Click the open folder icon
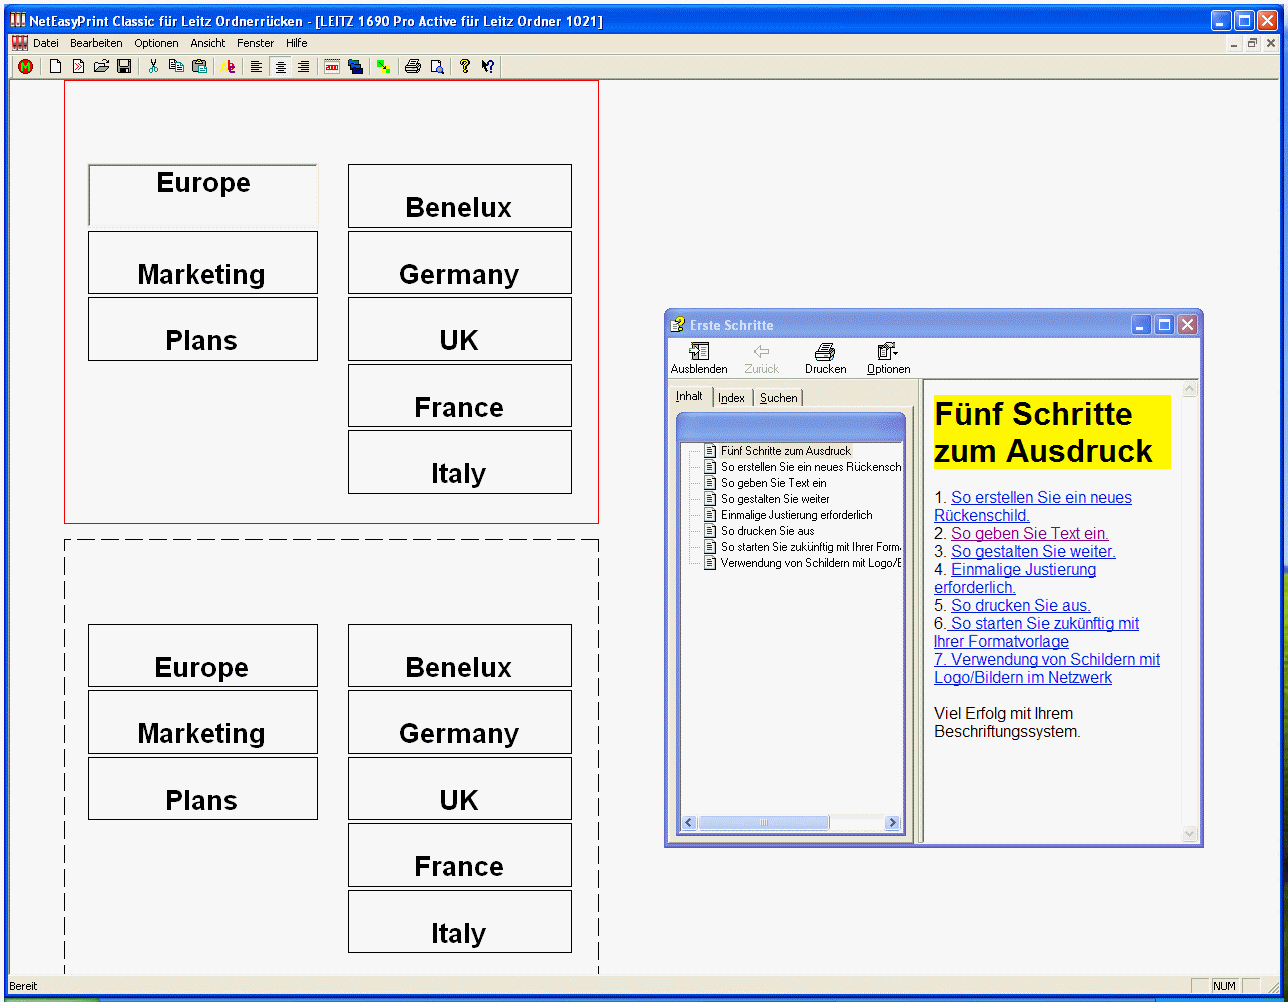The width and height of the screenshot is (1288, 1002). [x=101, y=66]
